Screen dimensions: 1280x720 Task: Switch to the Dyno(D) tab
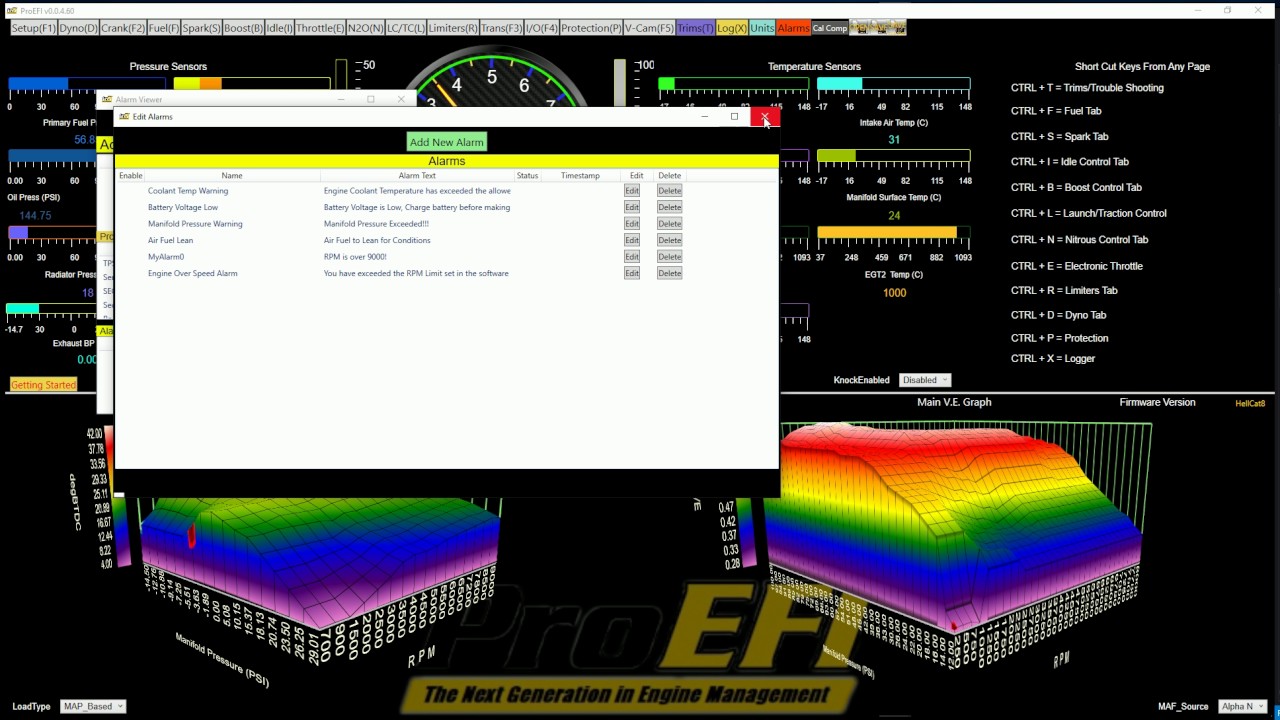(78, 28)
